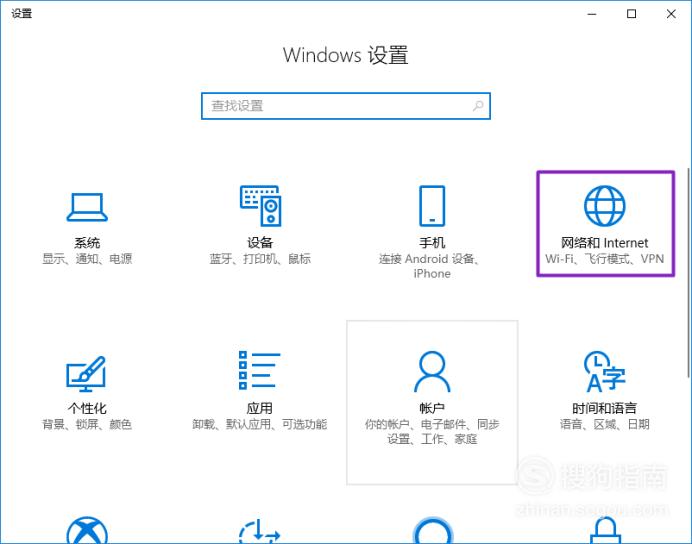The height and width of the screenshot is (544, 692).
Task: Open the 时间和语言 clock and letter icon
Action: point(604,371)
